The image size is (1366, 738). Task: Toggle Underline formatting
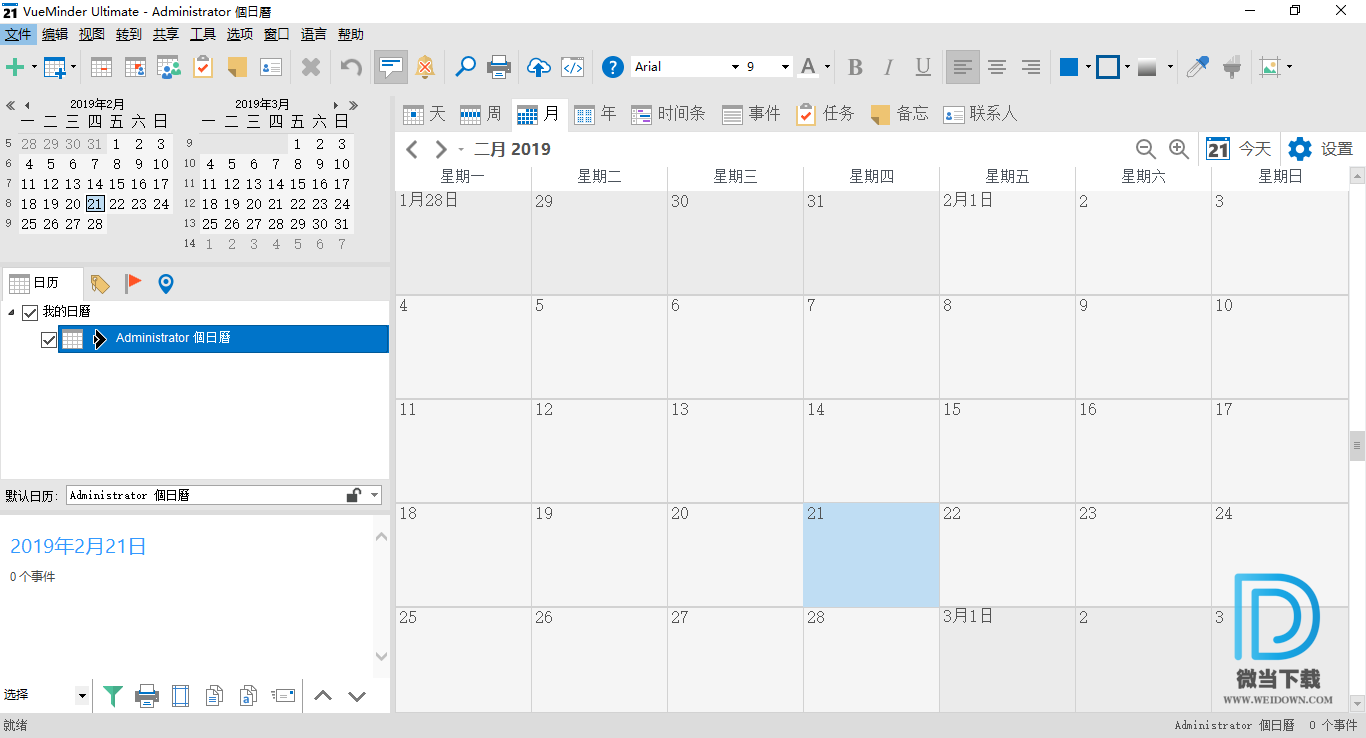click(x=923, y=67)
